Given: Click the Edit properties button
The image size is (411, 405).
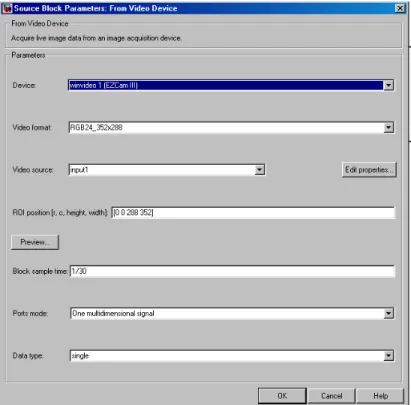Looking at the screenshot, I should click(x=369, y=170).
